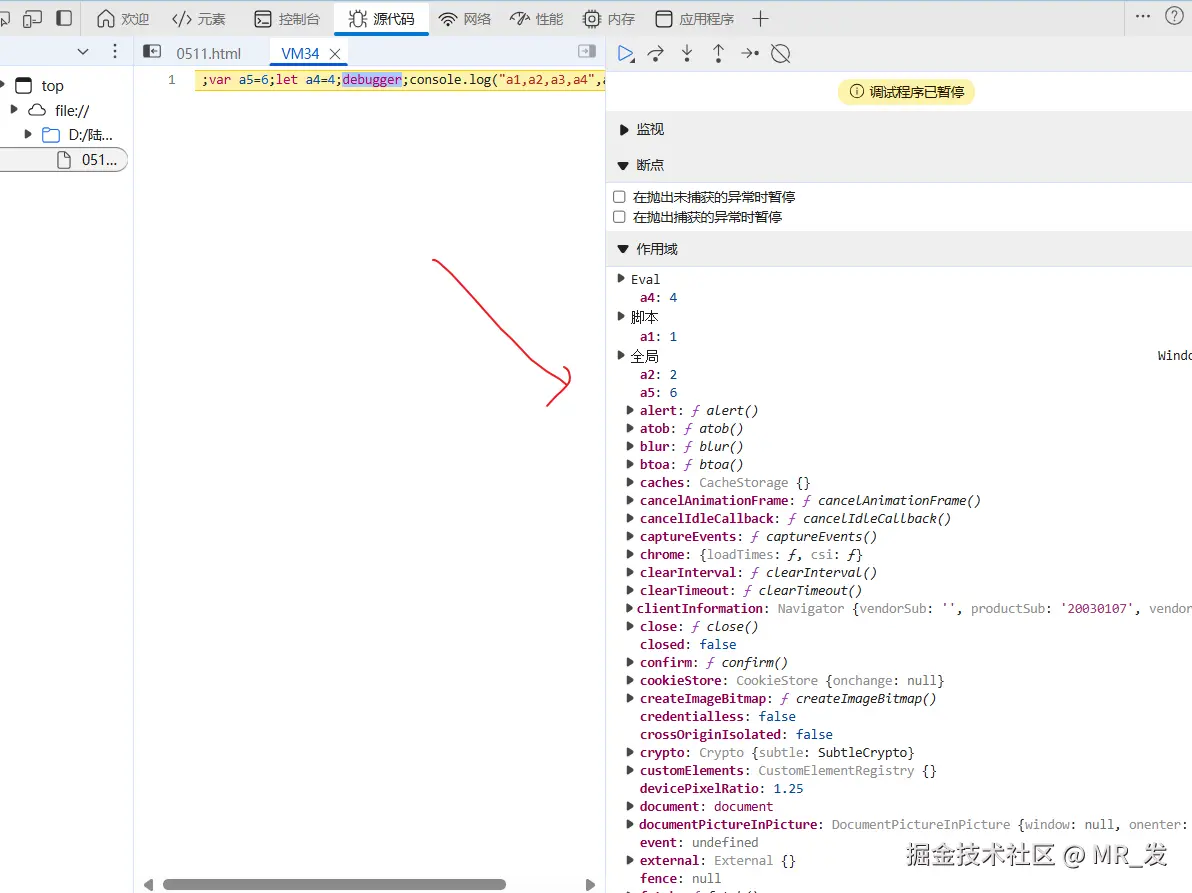Open navigator vertical dots menu
The width and height of the screenshot is (1192, 893).
point(115,51)
